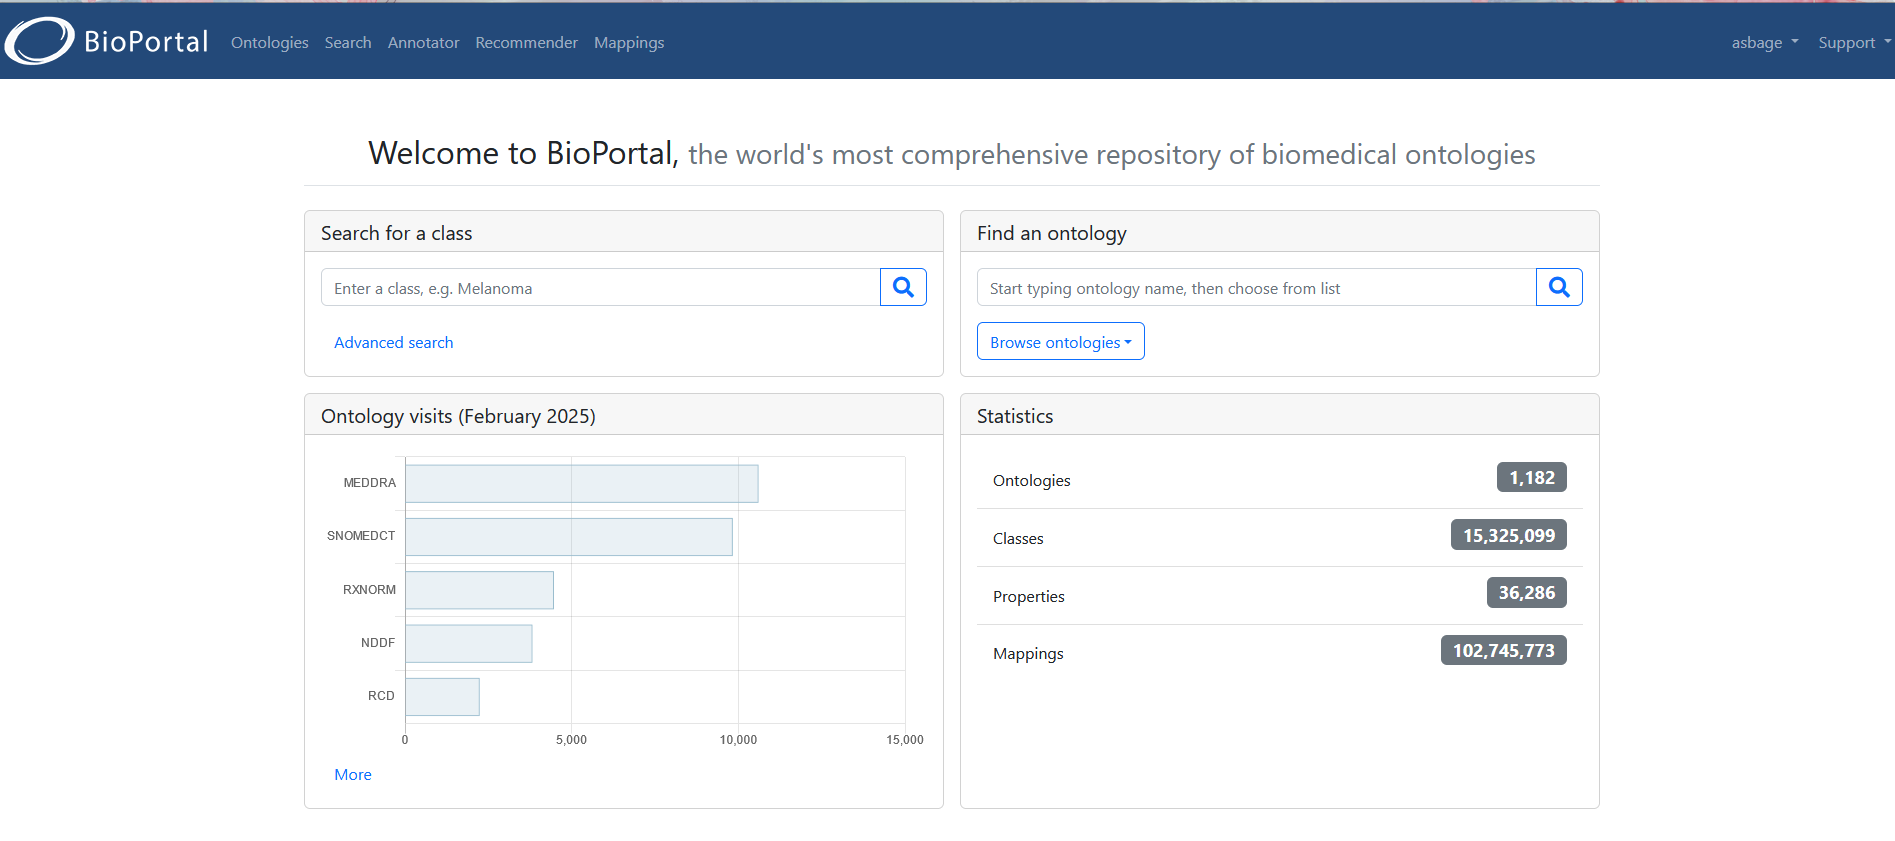The height and width of the screenshot is (841, 1895).
Task: Click the Mappings count badge
Action: (1503, 651)
